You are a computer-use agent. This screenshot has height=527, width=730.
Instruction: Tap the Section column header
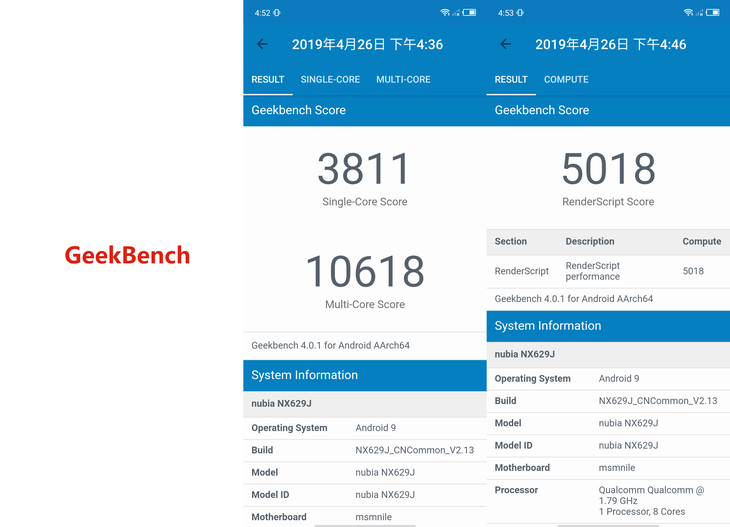[511, 241]
